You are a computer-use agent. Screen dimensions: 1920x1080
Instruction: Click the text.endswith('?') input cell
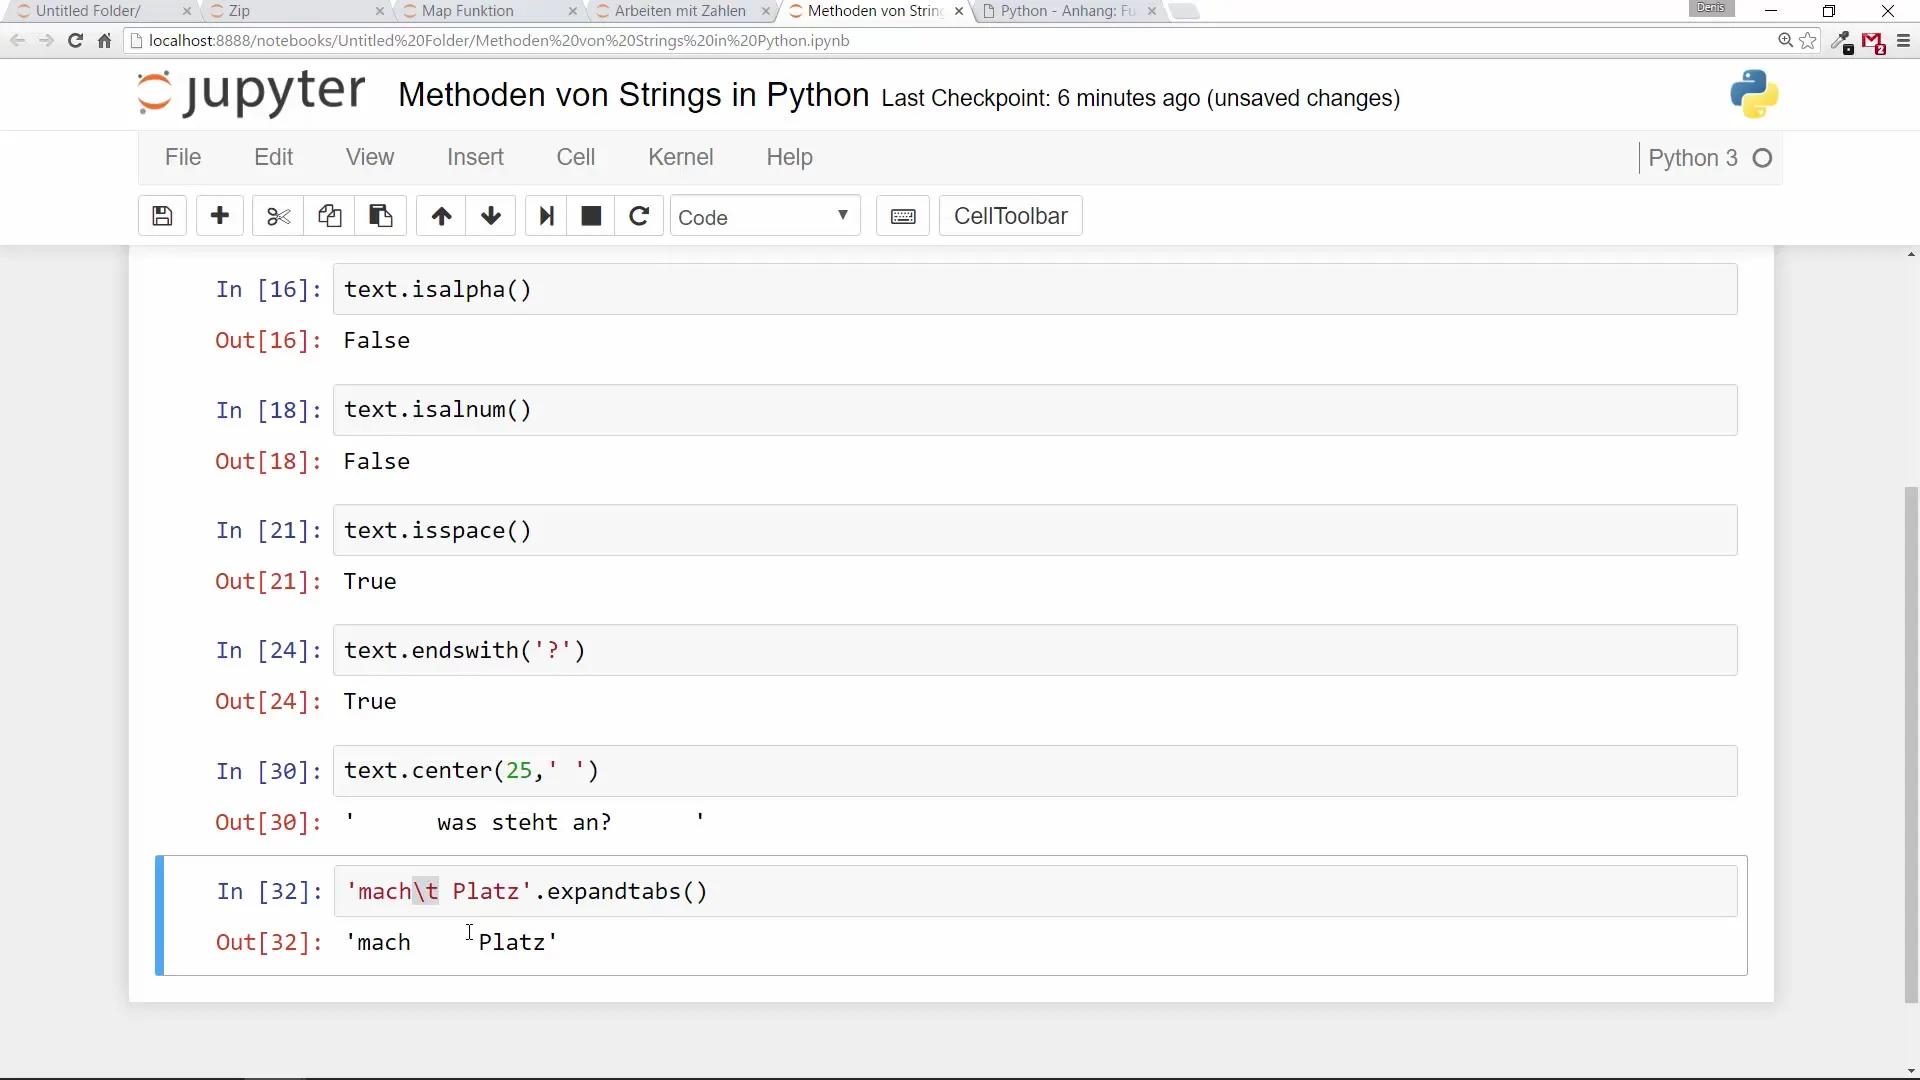(x=1035, y=650)
